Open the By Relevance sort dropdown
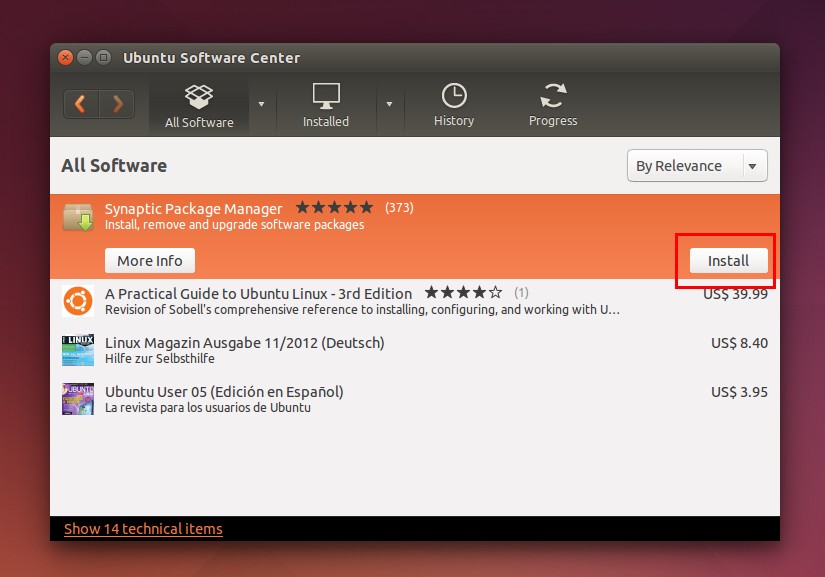Screen dimensions: 825x577 click(x=697, y=166)
